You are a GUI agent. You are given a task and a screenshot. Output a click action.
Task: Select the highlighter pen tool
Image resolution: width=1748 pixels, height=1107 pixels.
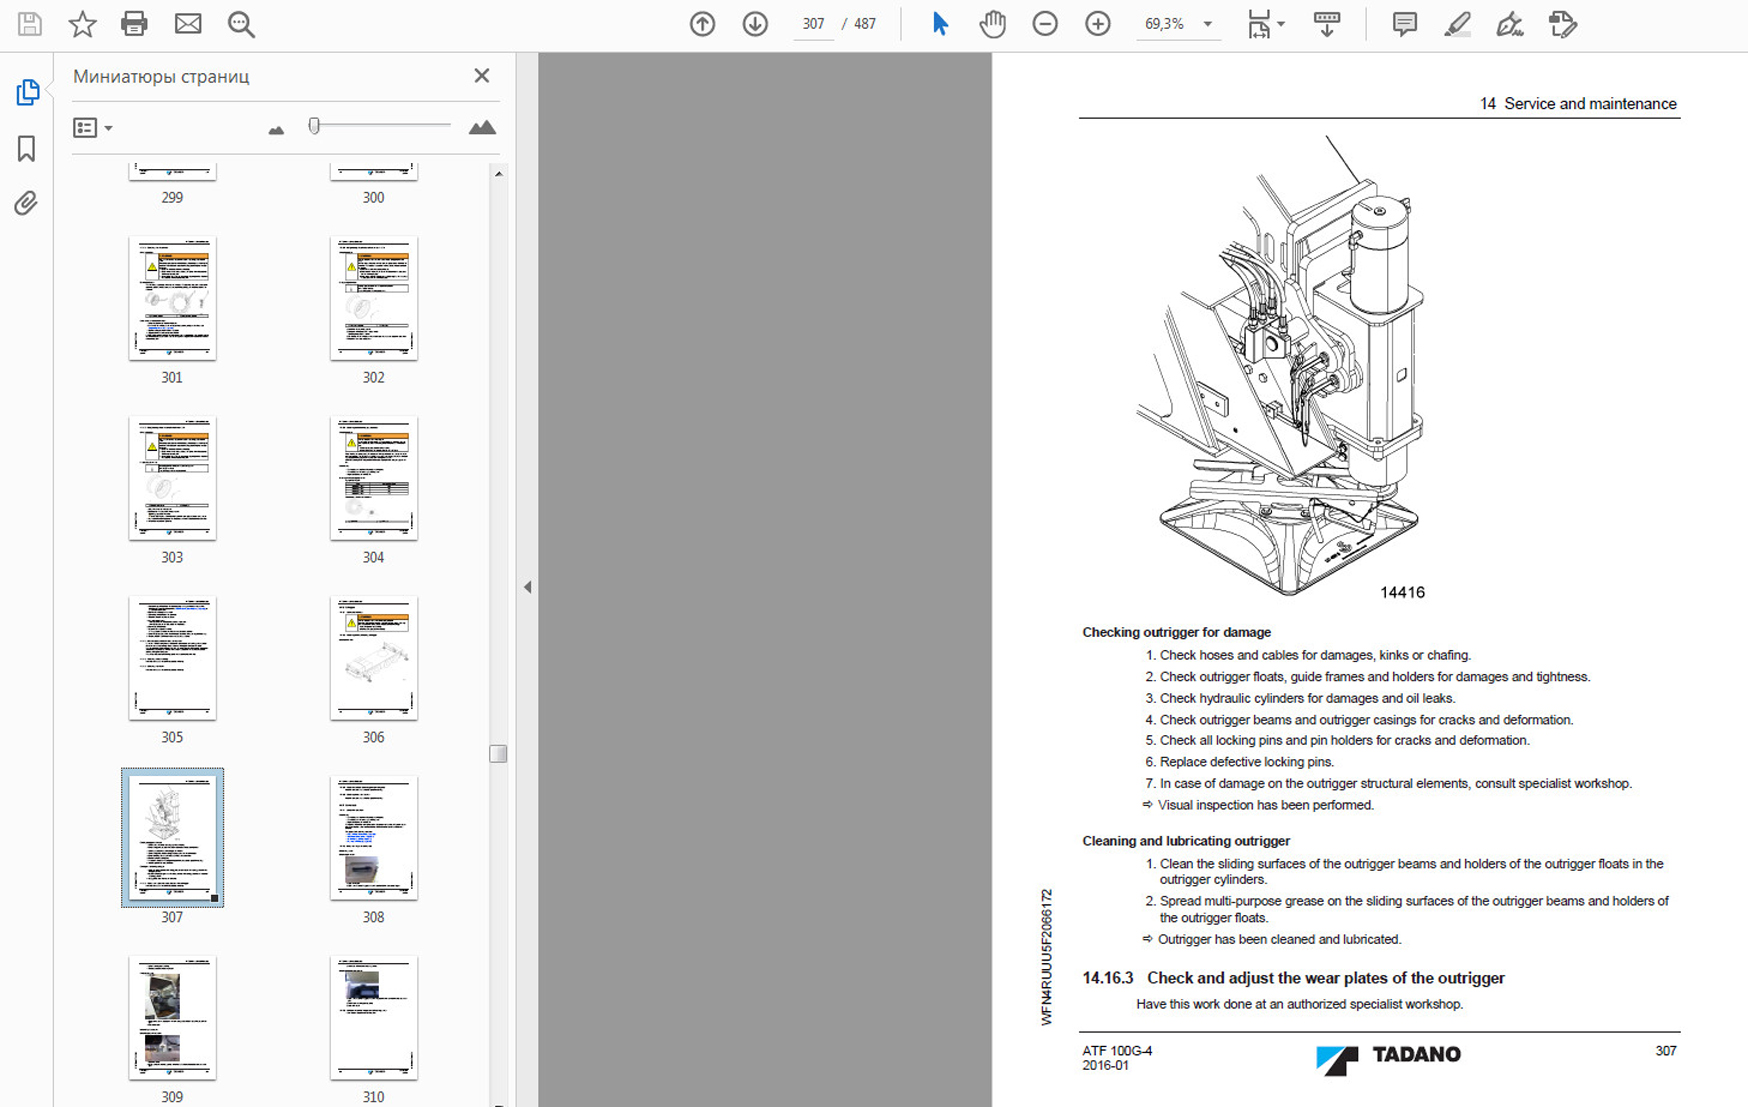[x=1457, y=24]
